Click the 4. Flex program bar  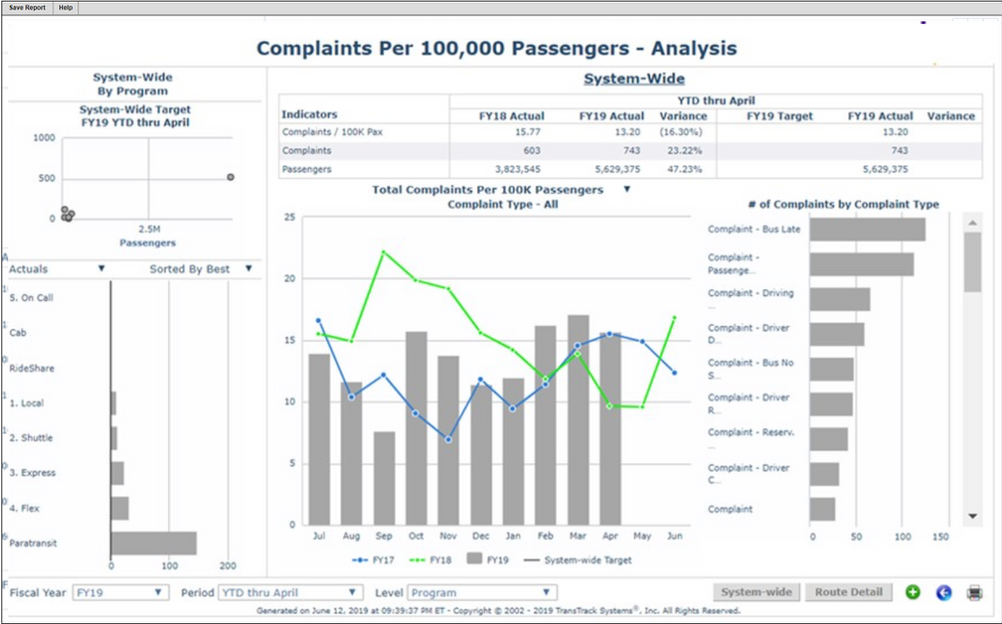click(119, 508)
